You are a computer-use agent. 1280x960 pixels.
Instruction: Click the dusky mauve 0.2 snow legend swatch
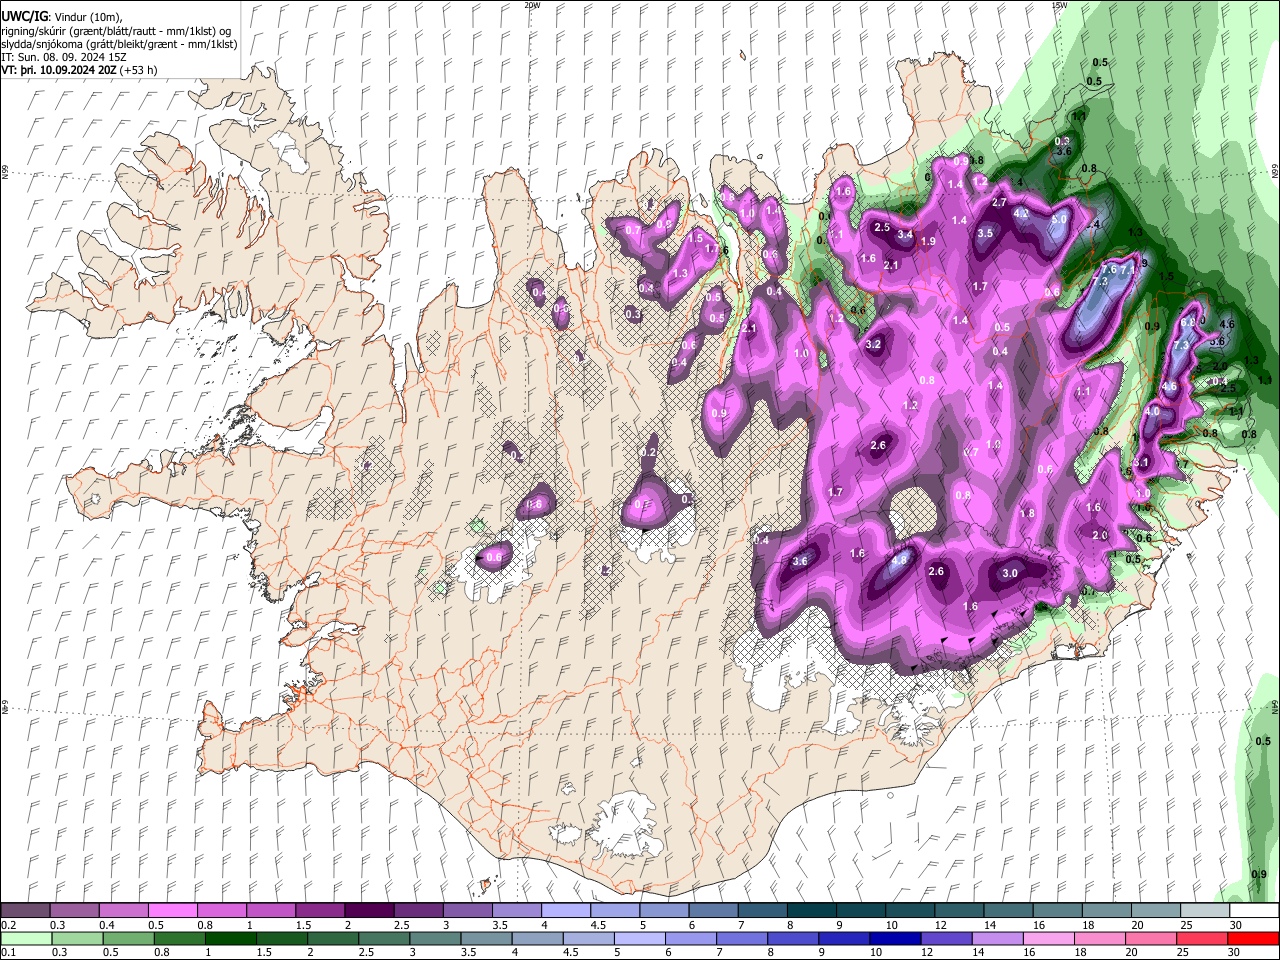(25, 911)
